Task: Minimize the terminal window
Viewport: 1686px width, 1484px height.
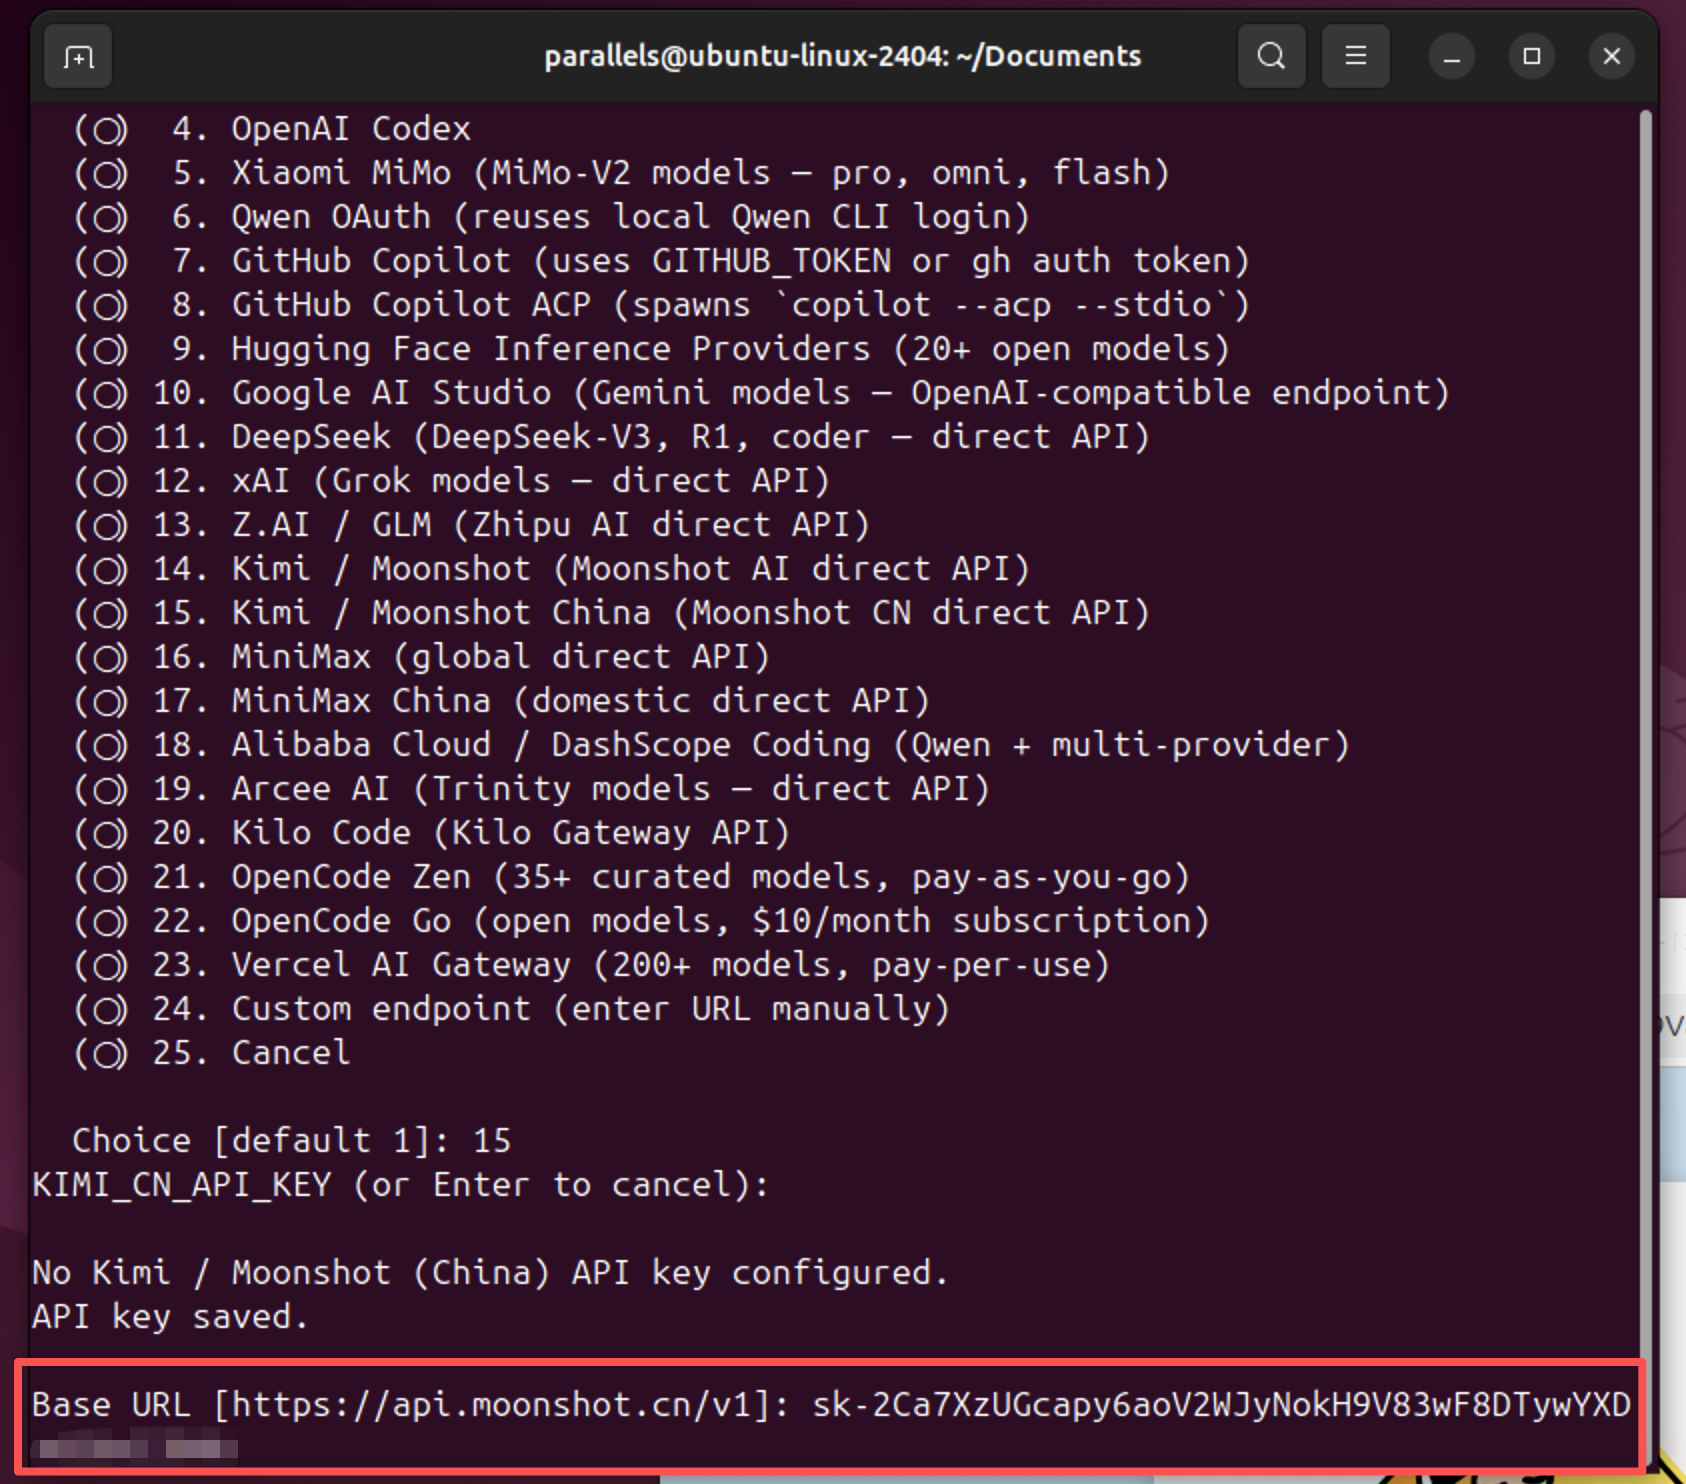Action: (1451, 57)
